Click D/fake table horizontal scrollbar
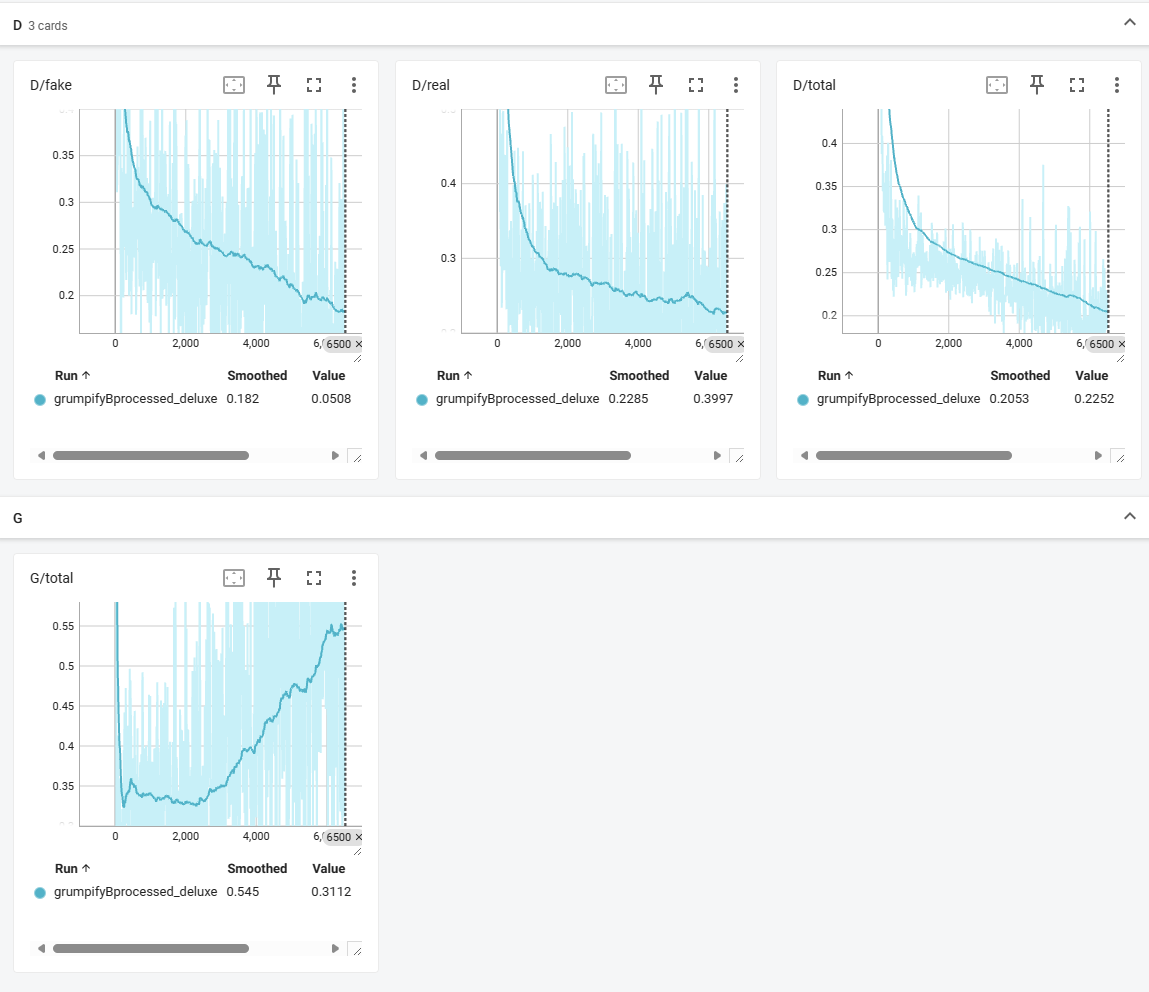Image resolution: width=1149 pixels, height=992 pixels. [x=151, y=456]
